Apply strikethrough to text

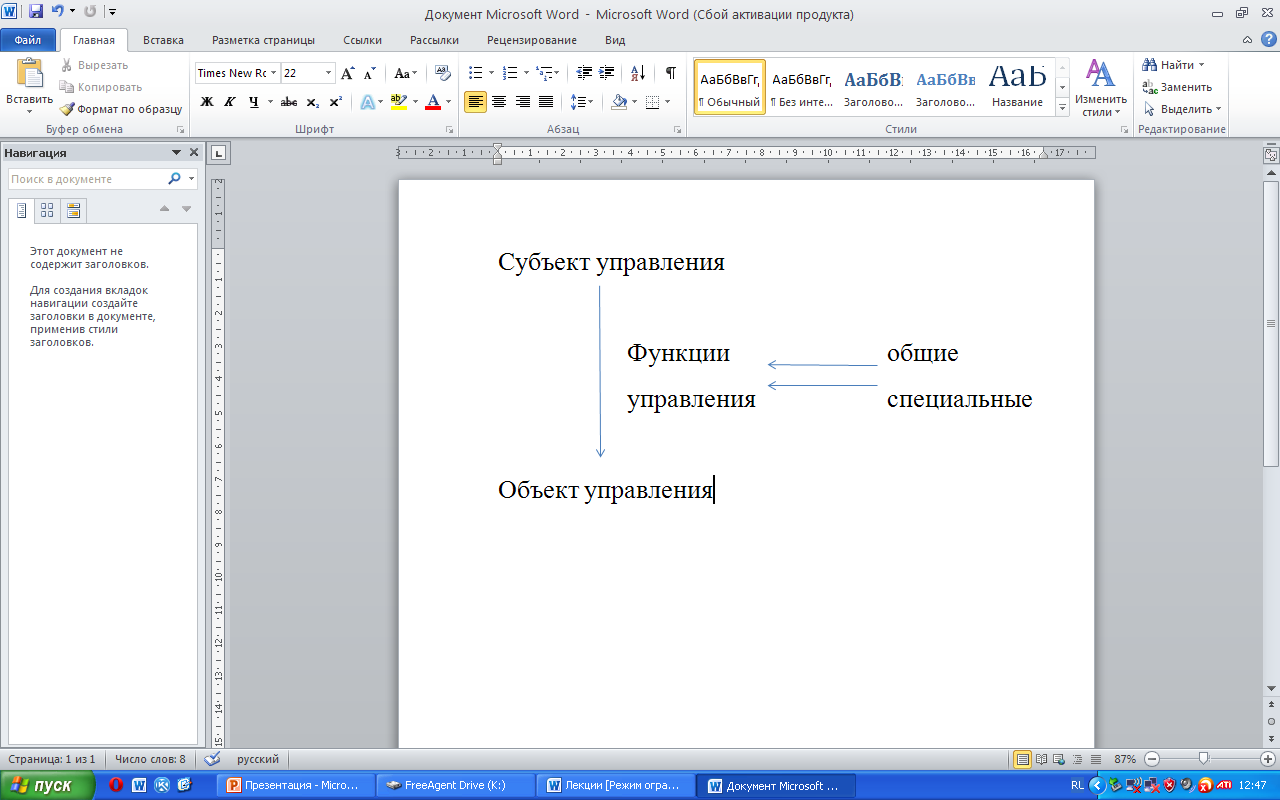click(289, 102)
